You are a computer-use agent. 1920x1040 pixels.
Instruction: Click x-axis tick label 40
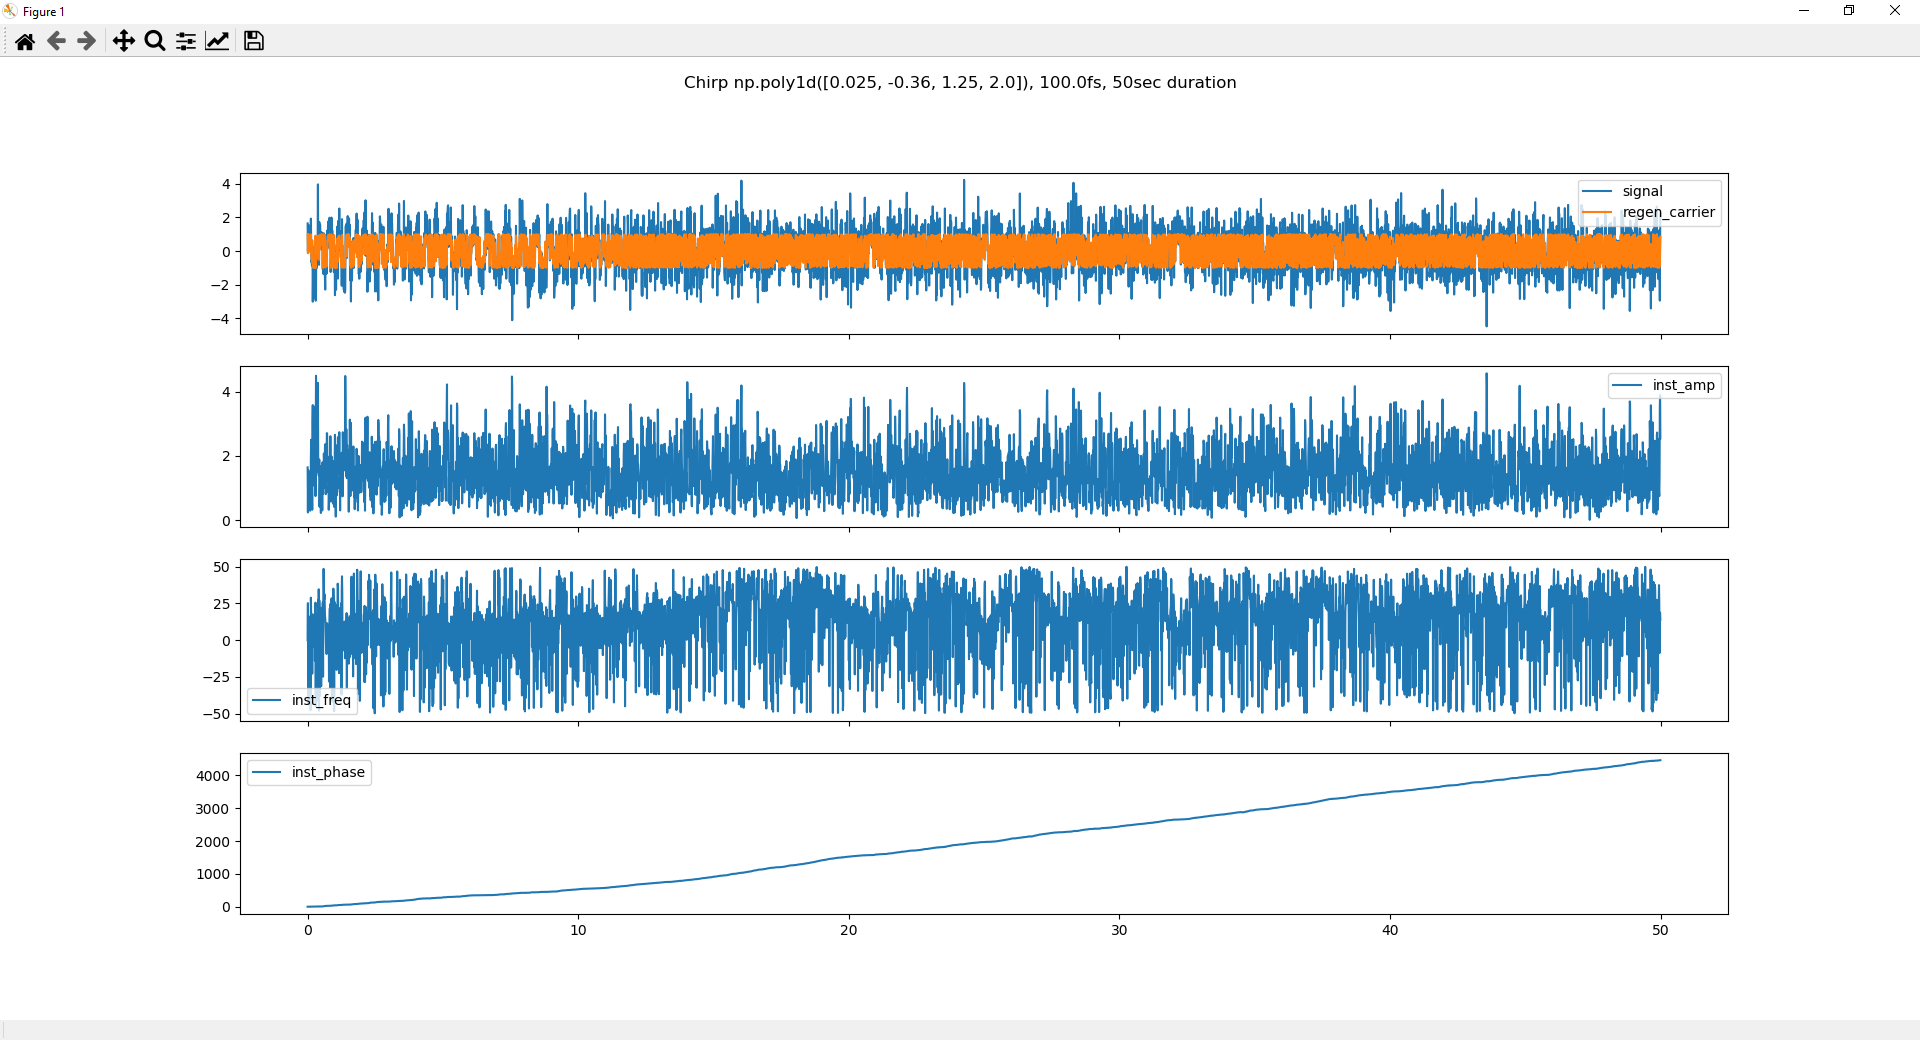pos(1390,930)
